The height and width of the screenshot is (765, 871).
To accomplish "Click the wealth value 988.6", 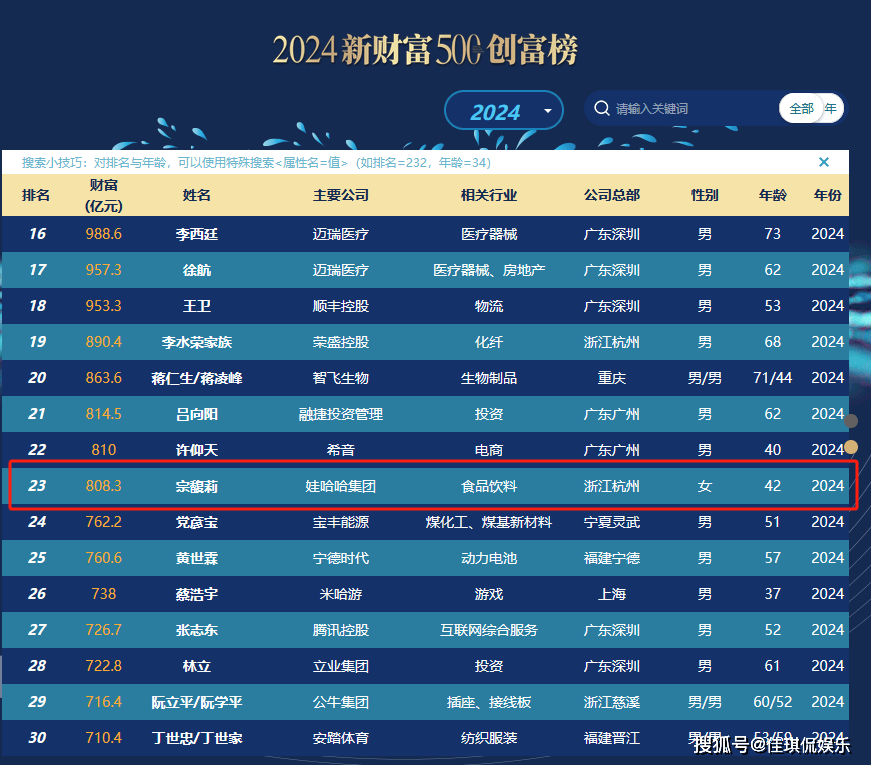I will (x=103, y=234).
